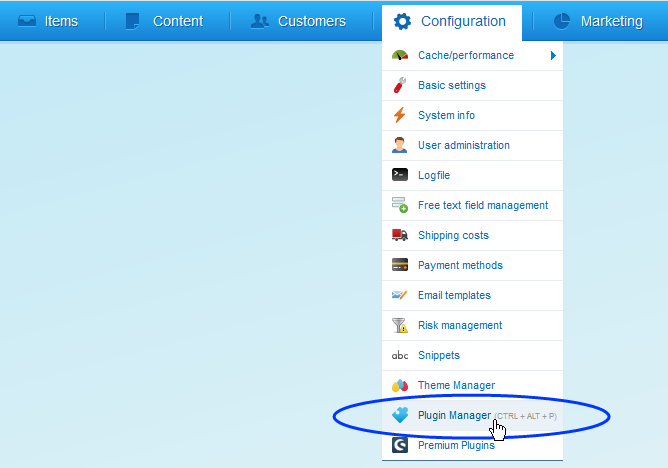Click the User administration person icon
Image resolution: width=668 pixels, height=468 pixels.
400,145
